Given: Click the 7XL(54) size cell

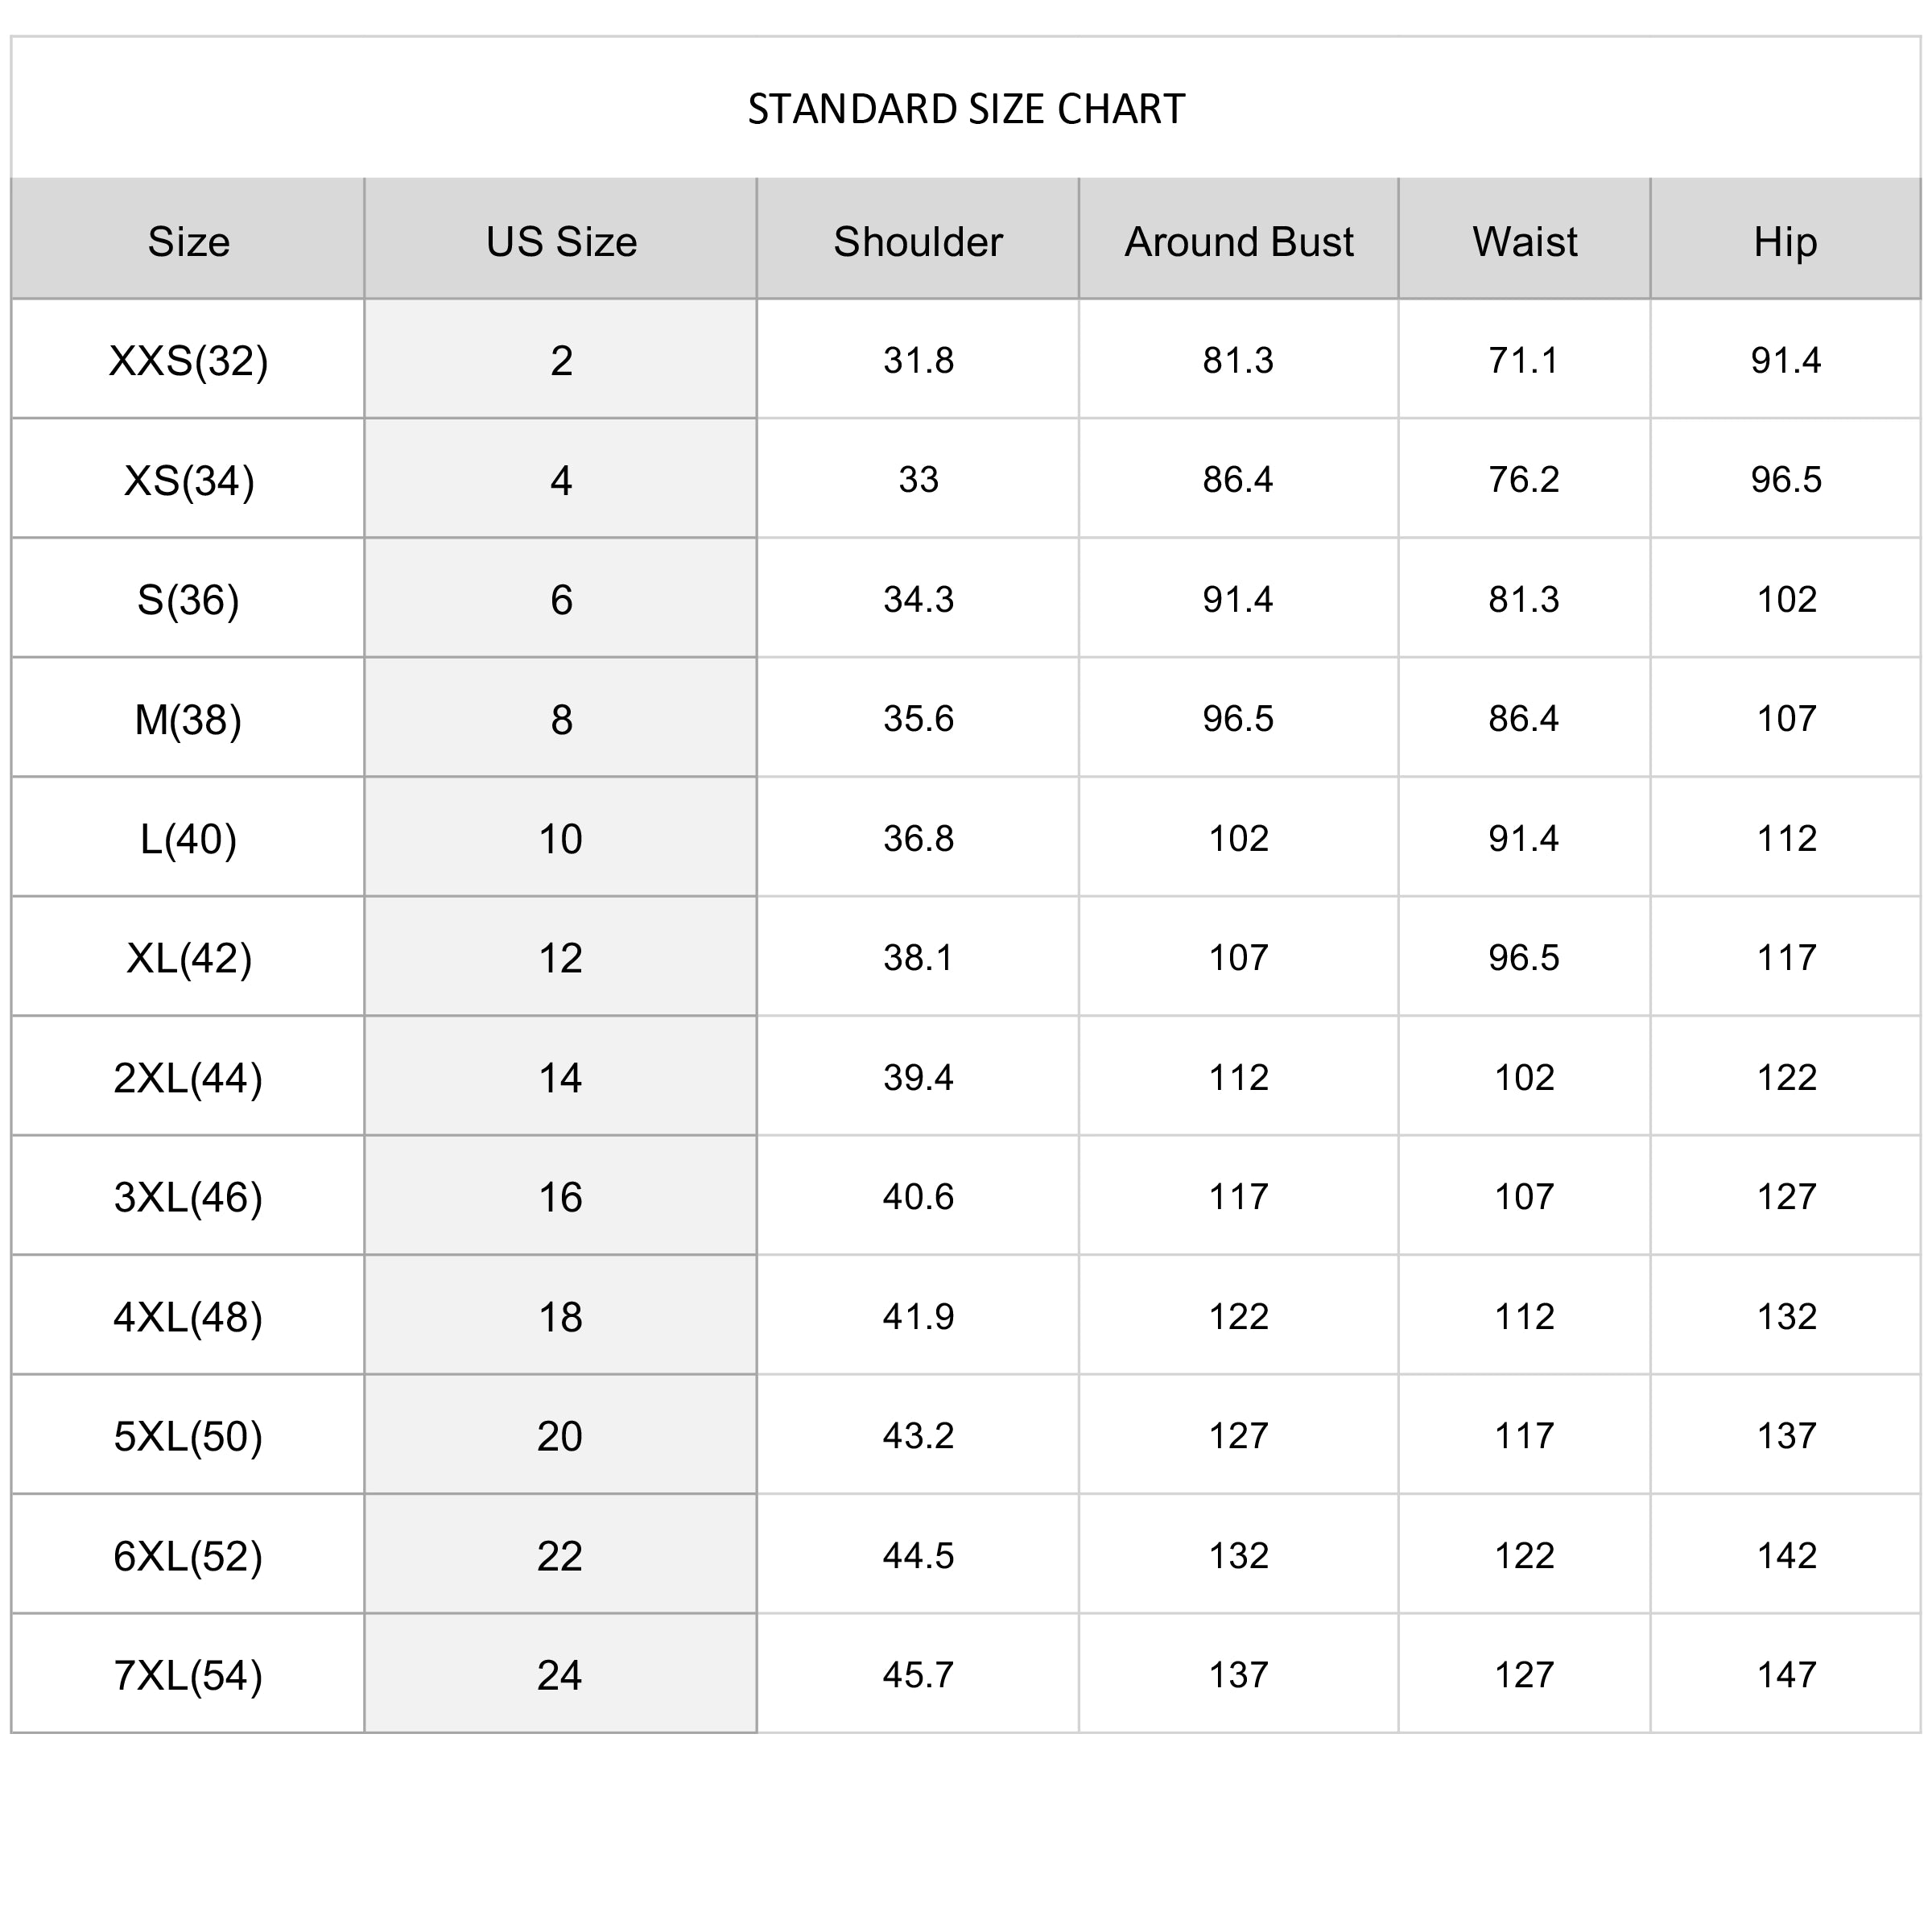Looking at the screenshot, I should [x=188, y=1675].
